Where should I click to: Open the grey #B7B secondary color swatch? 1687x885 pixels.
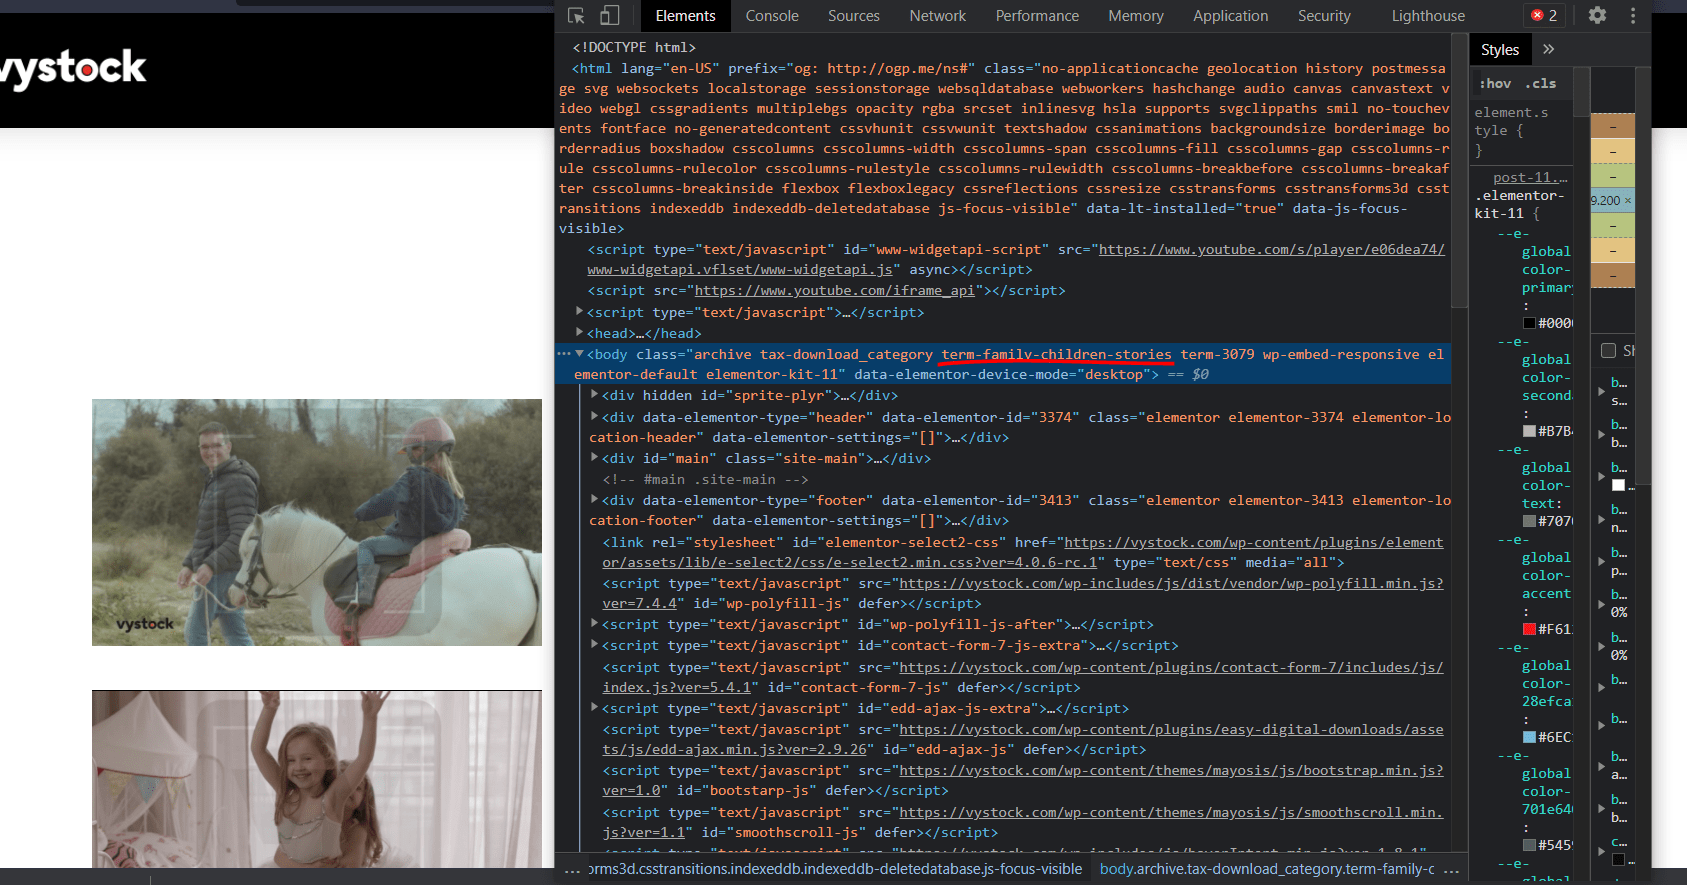1529,431
